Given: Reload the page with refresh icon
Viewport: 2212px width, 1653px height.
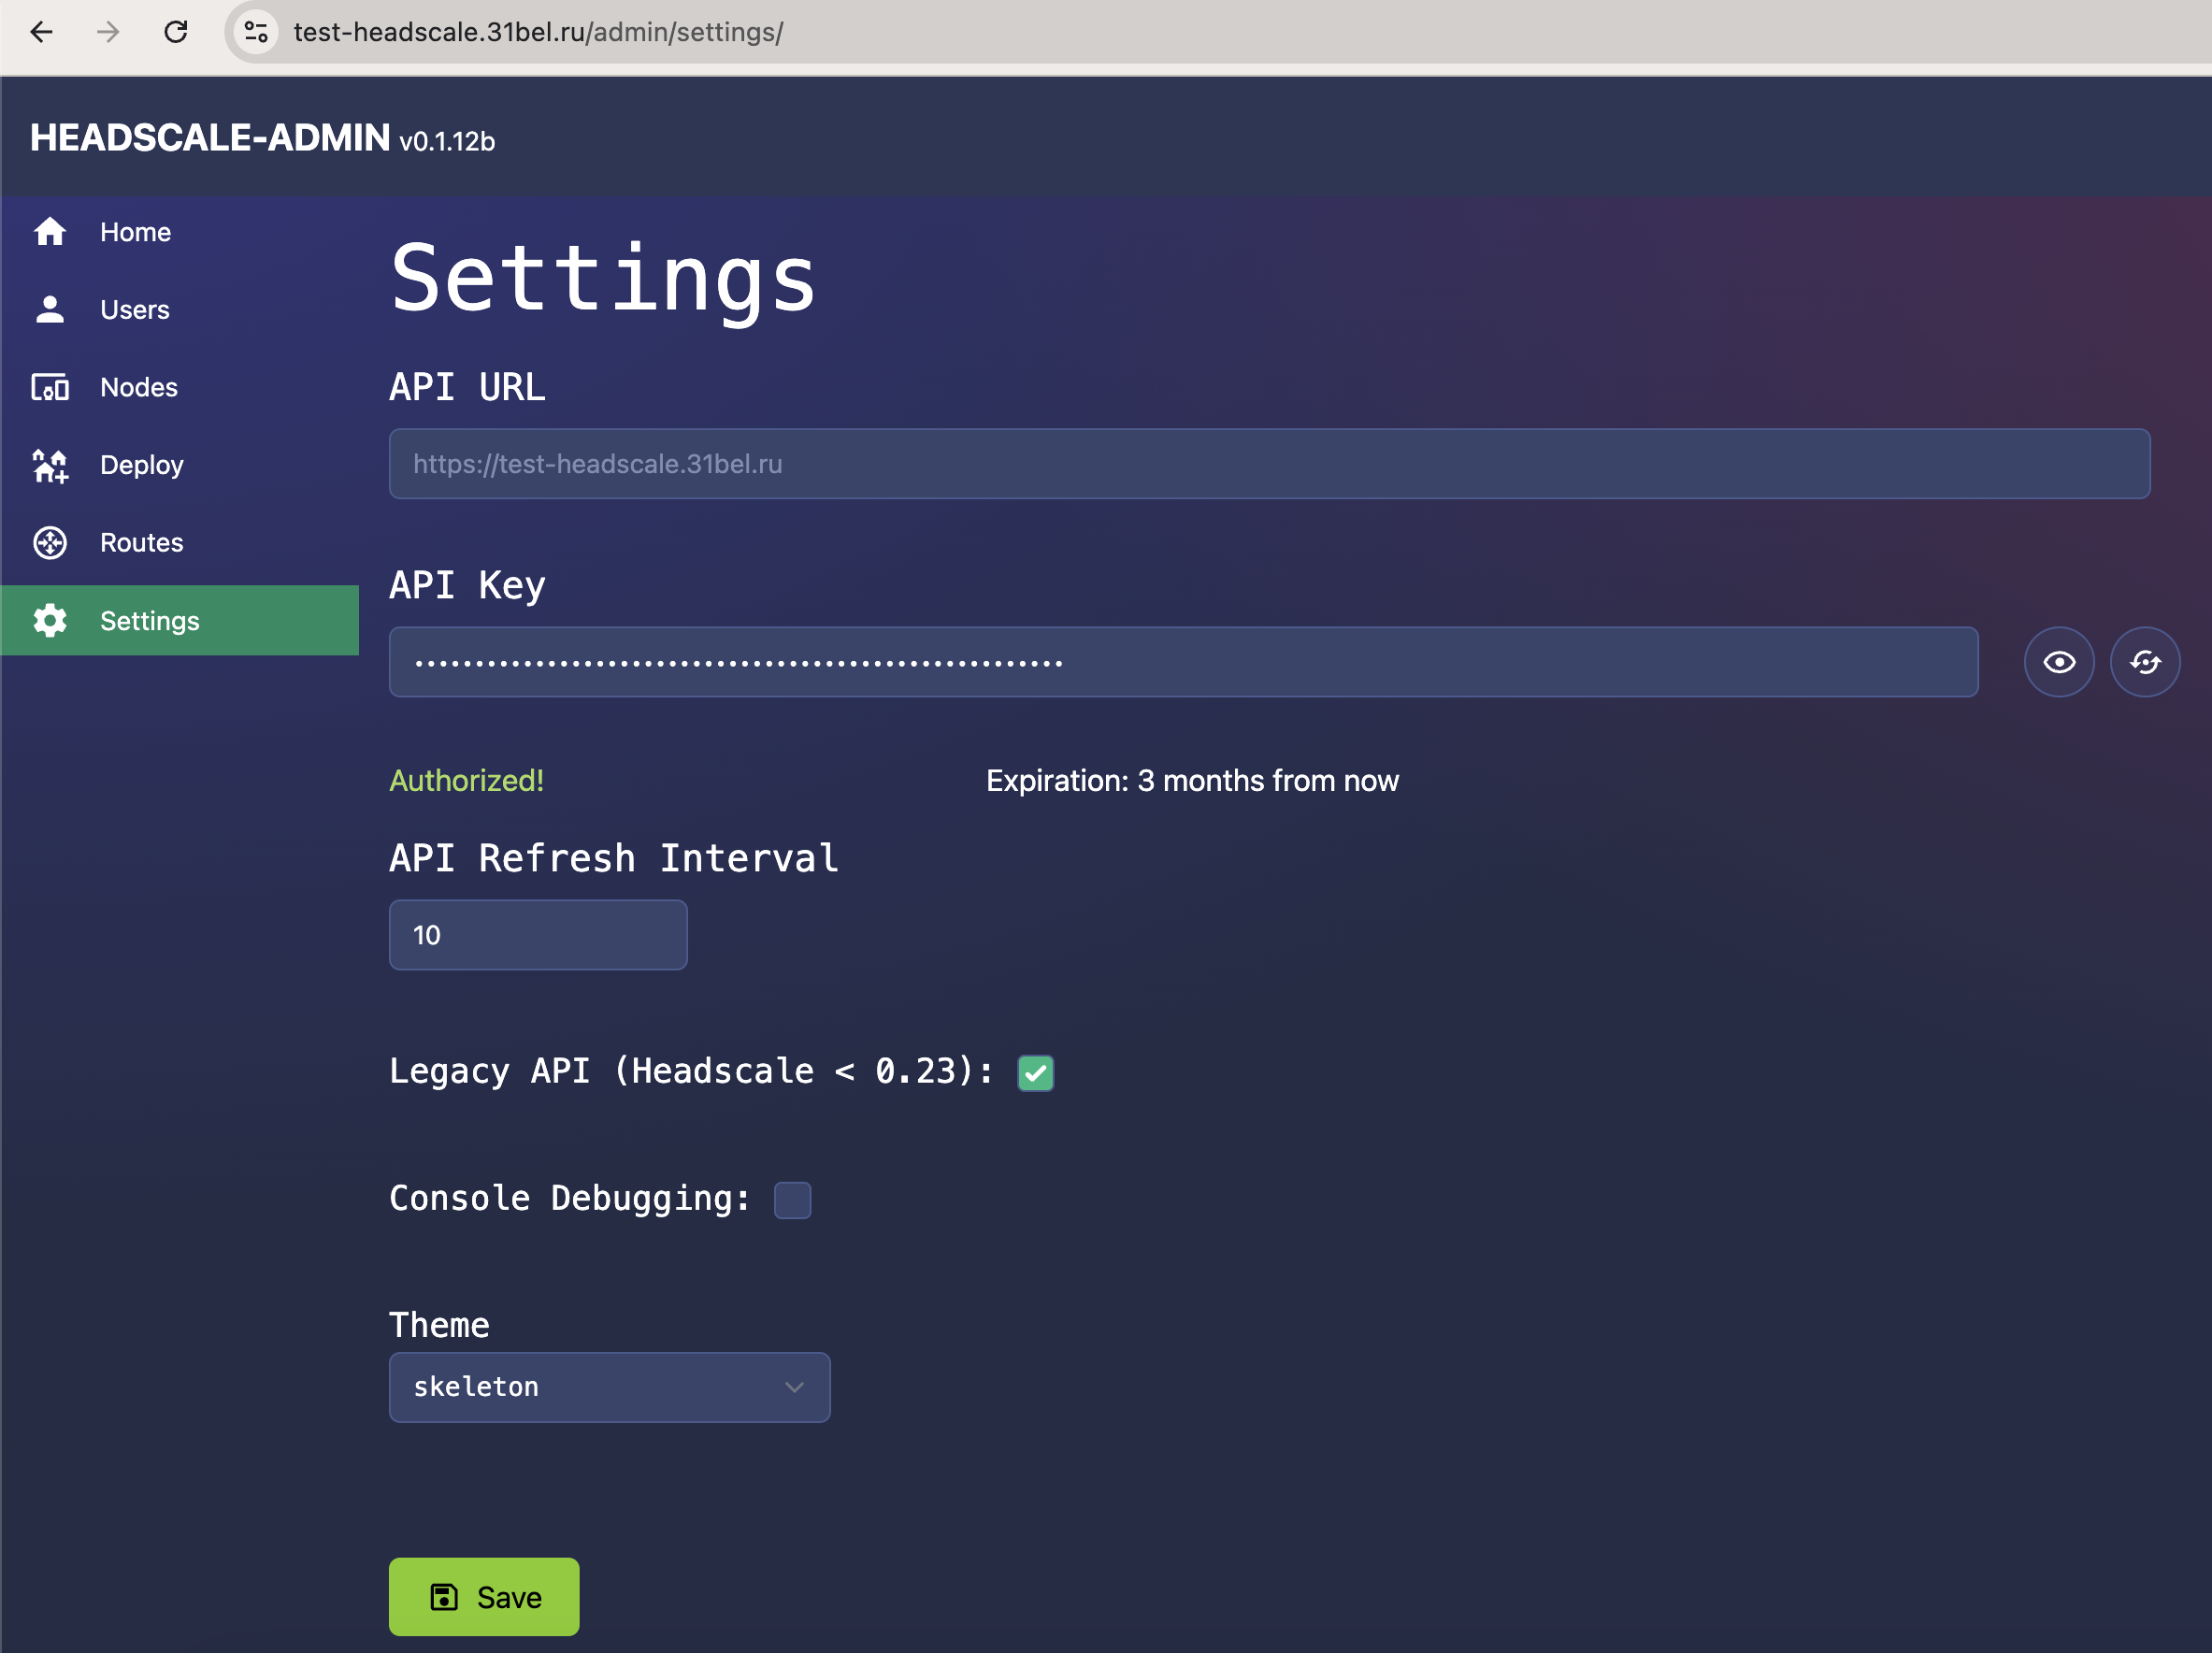Looking at the screenshot, I should click(176, 32).
